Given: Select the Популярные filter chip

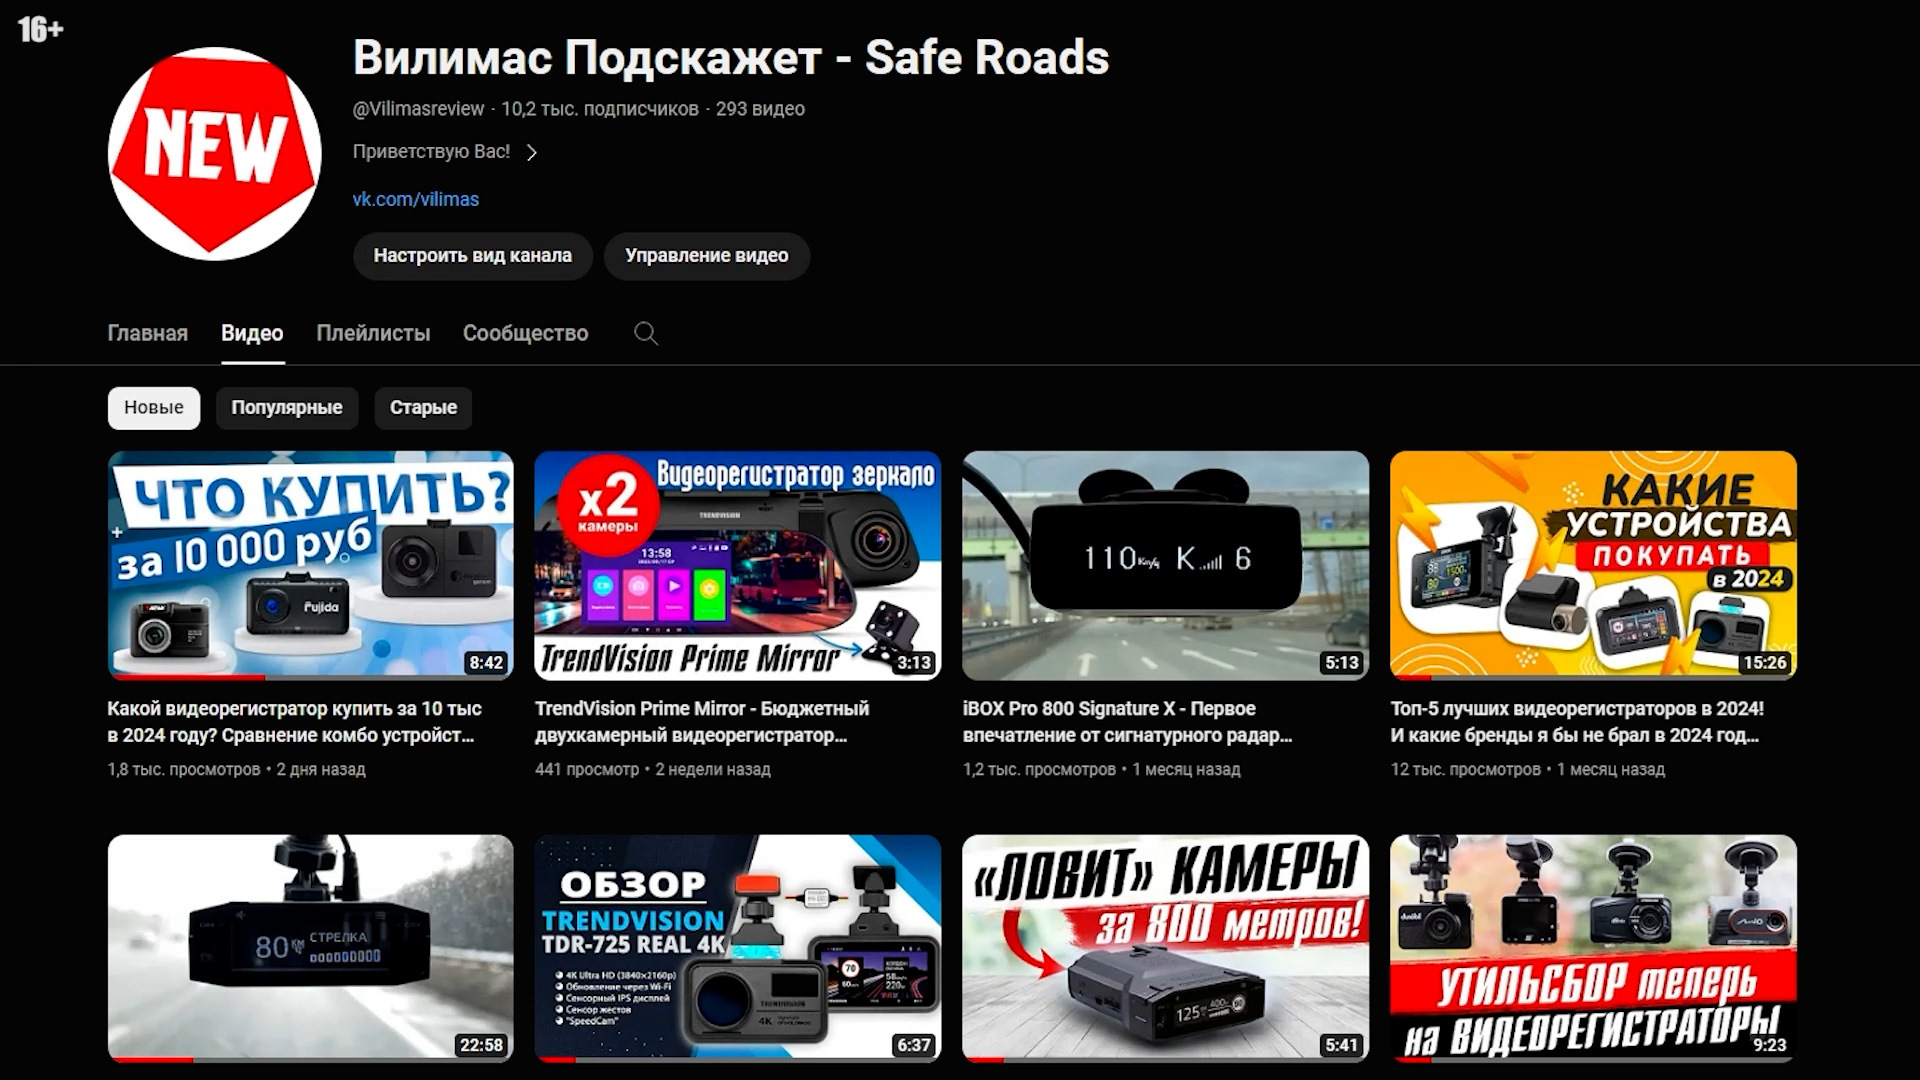Looking at the screenshot, I should coord(287,408).
